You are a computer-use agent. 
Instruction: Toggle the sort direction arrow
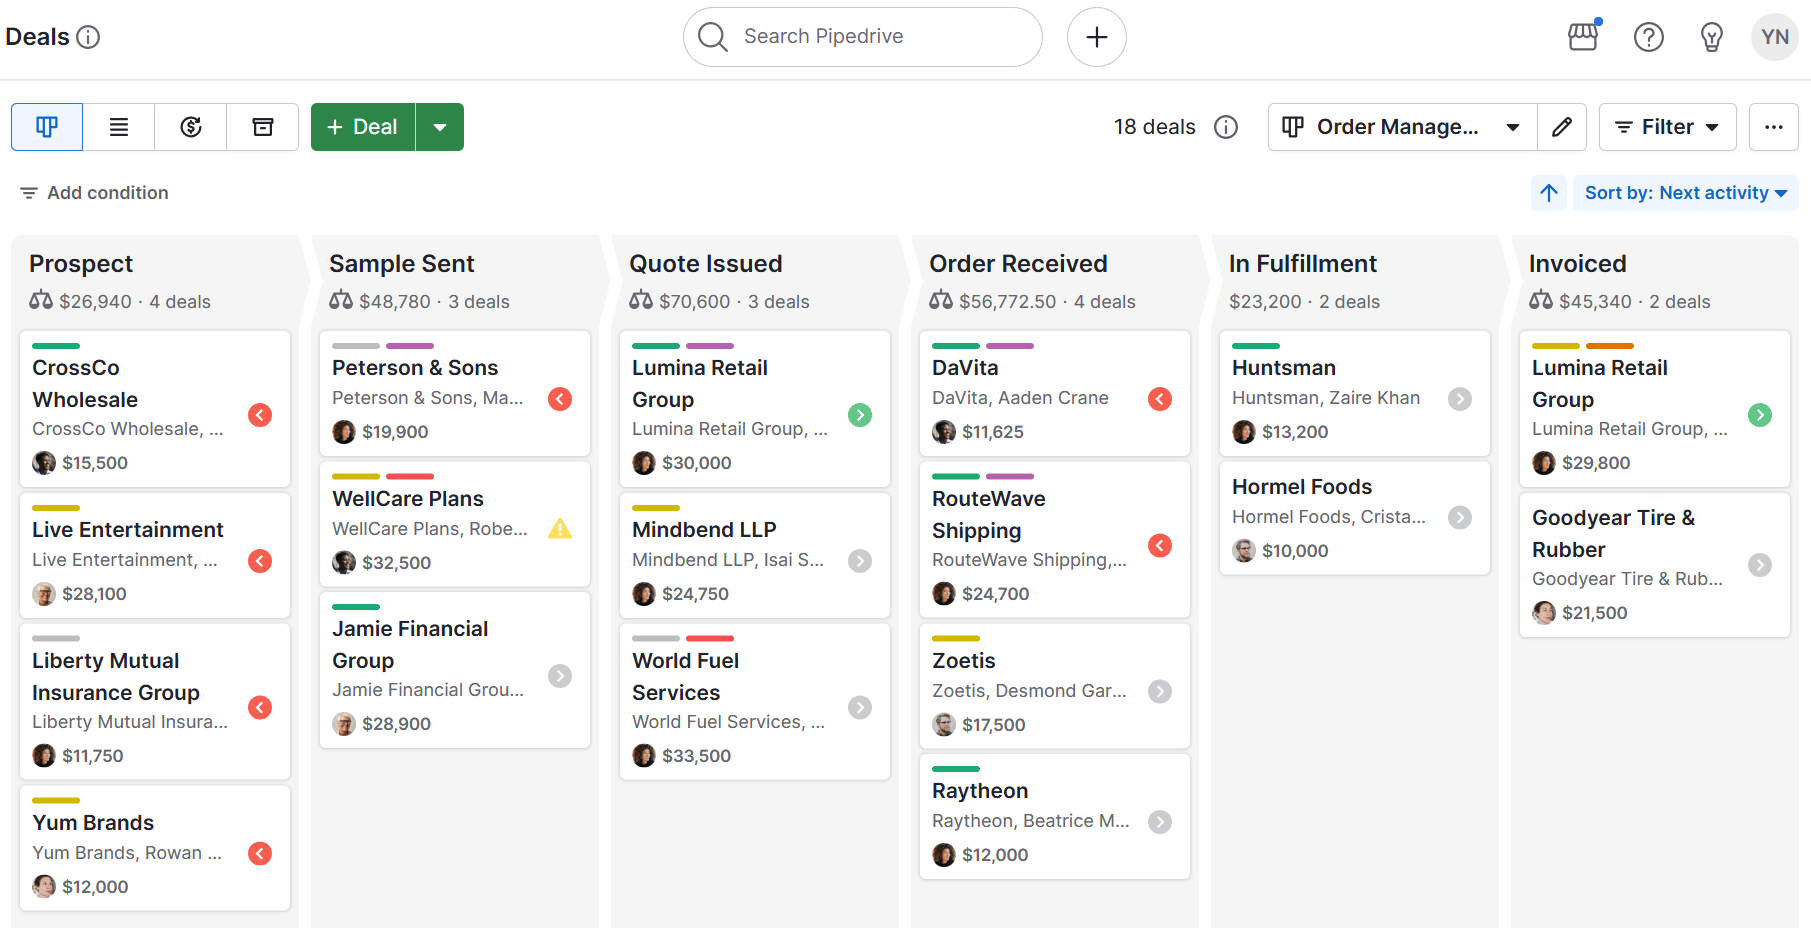click(x=1549, y=193)
